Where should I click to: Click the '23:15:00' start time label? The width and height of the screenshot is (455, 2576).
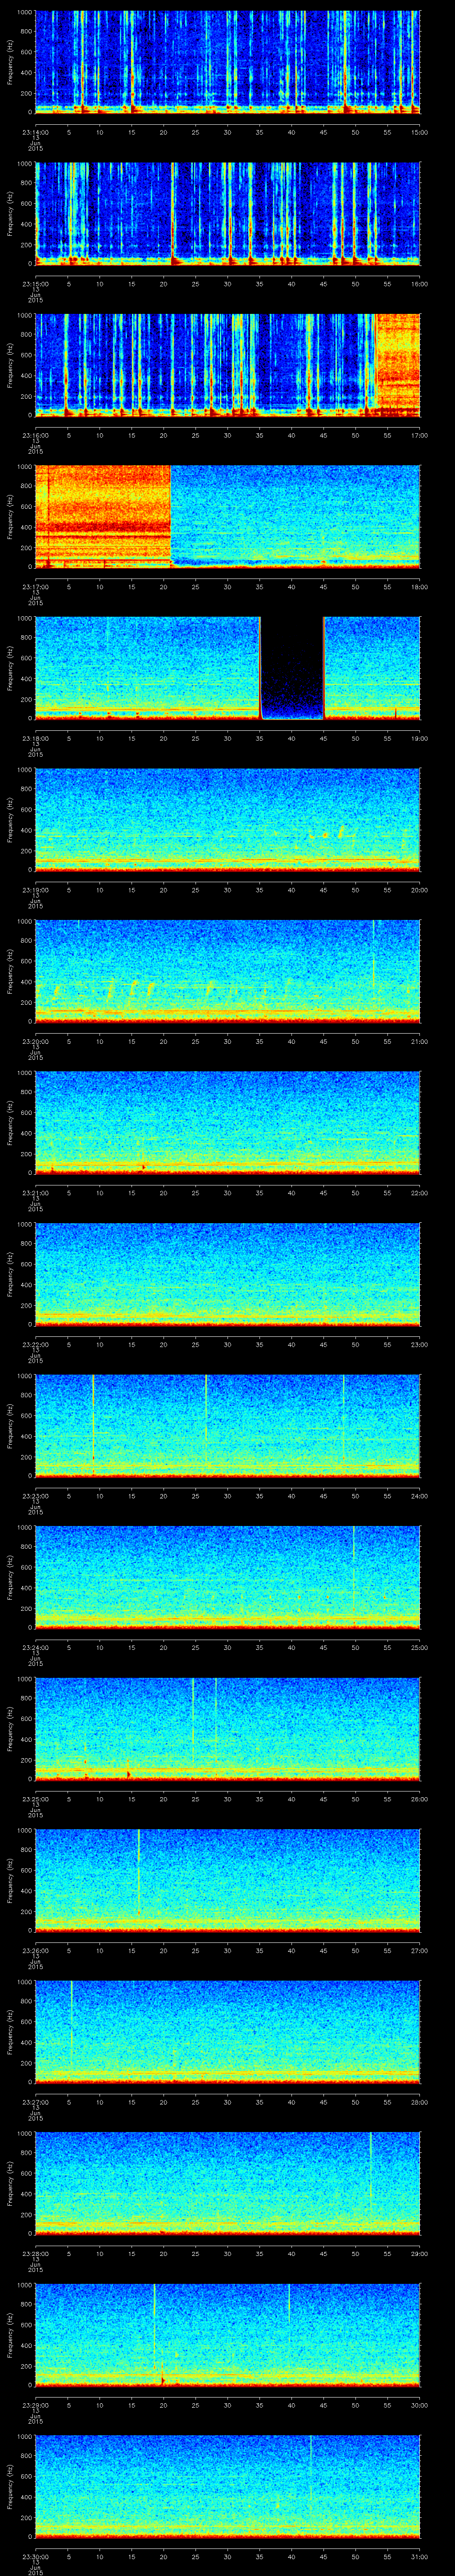click(35, 284)
